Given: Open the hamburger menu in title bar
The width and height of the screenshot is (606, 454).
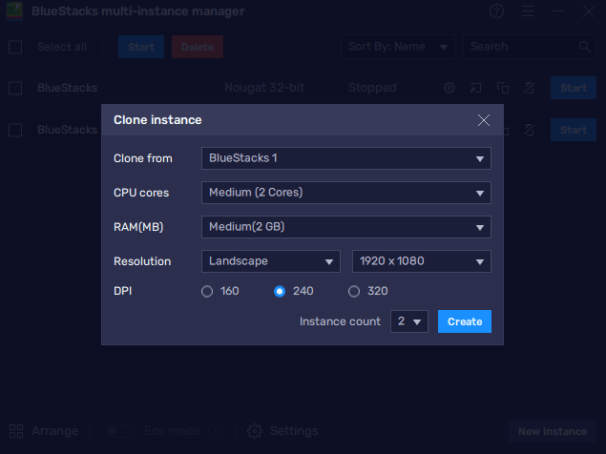Looking at the screenshot, I should click(x=528, y=11).
